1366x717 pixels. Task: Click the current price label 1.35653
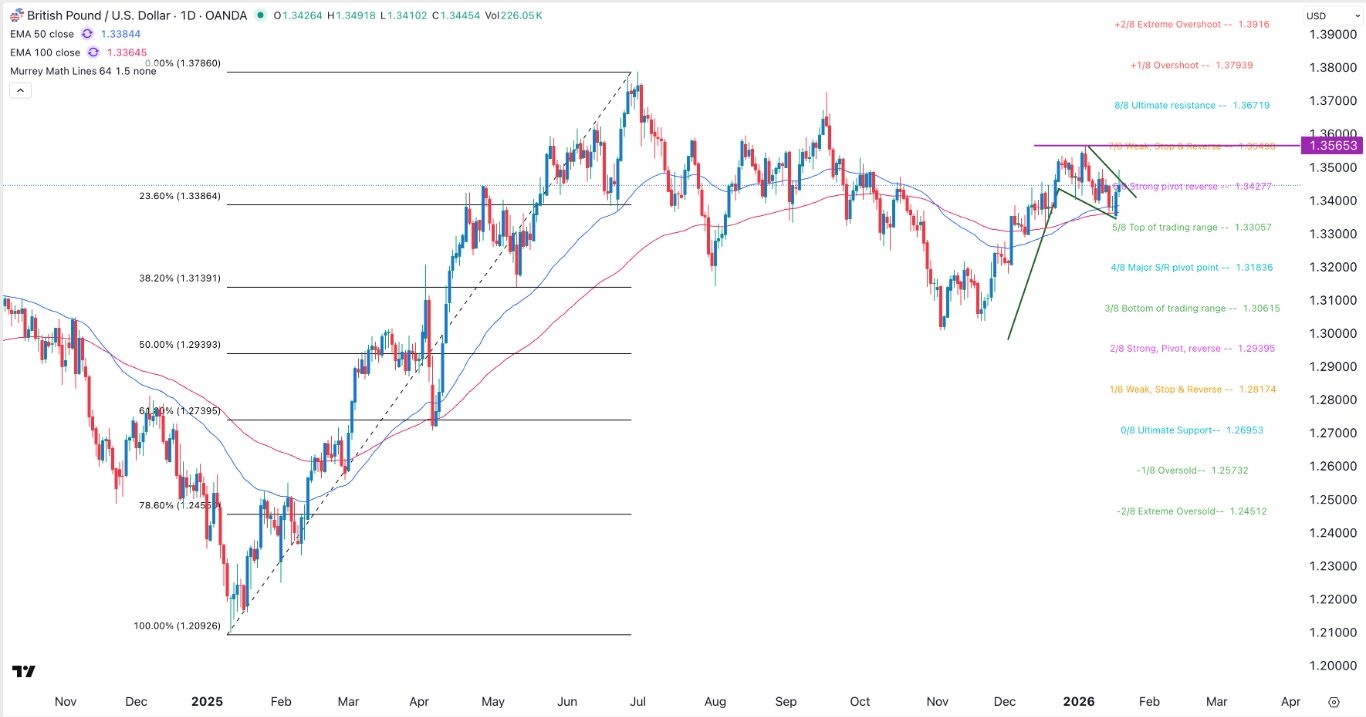tap(1332, 145)
